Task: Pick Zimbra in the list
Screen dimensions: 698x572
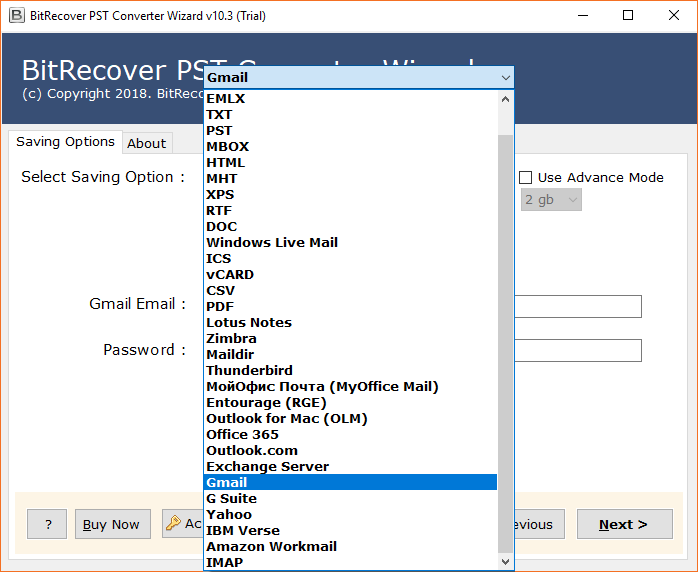Action: tap(350, 339)
